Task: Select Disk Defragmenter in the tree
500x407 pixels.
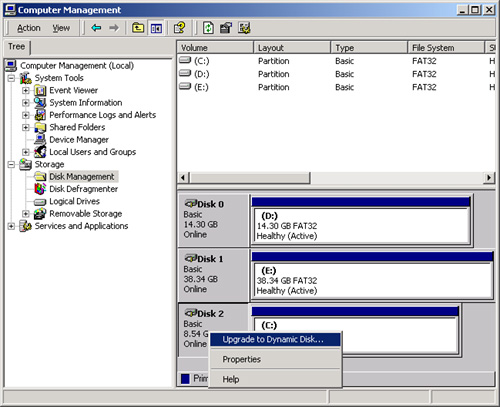Action: [84, 189]
